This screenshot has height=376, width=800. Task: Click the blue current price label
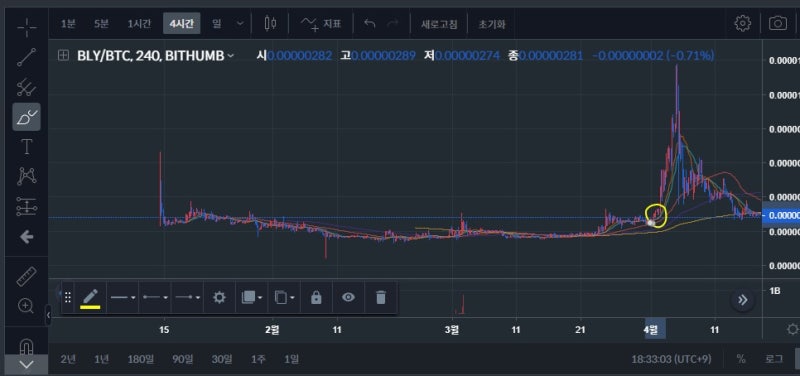tap(781, 216)
